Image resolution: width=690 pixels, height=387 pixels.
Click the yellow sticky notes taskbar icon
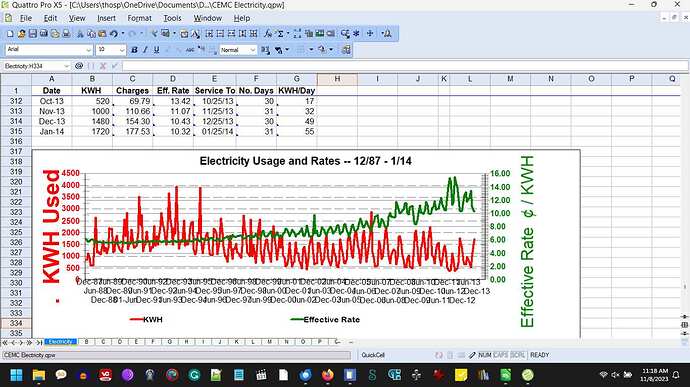(x=461, y=375)
